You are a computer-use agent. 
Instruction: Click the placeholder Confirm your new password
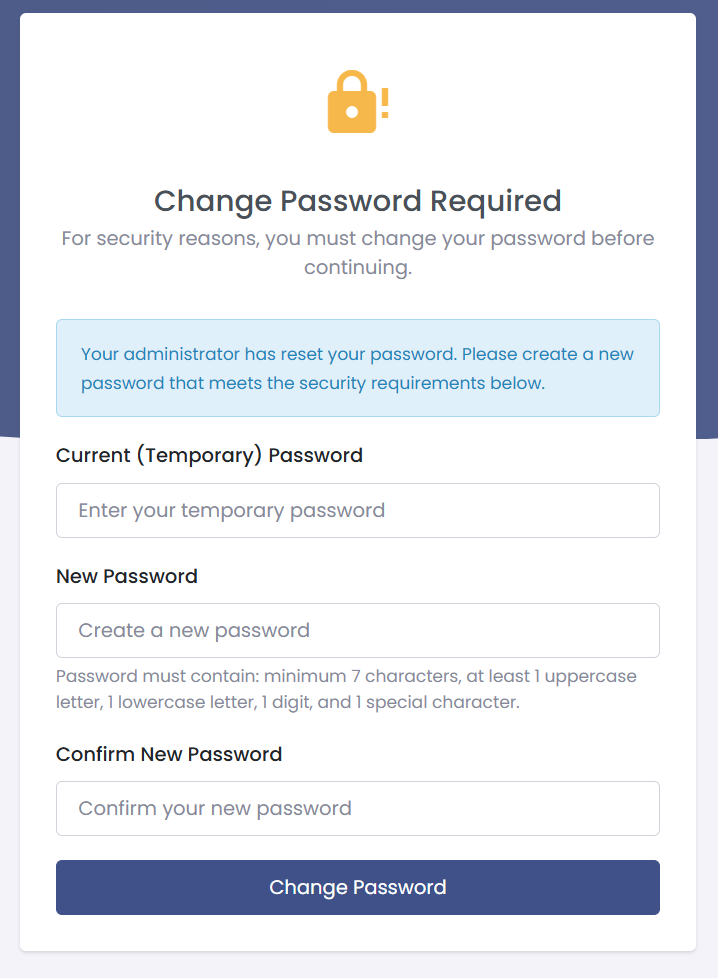tap(214, 808)
